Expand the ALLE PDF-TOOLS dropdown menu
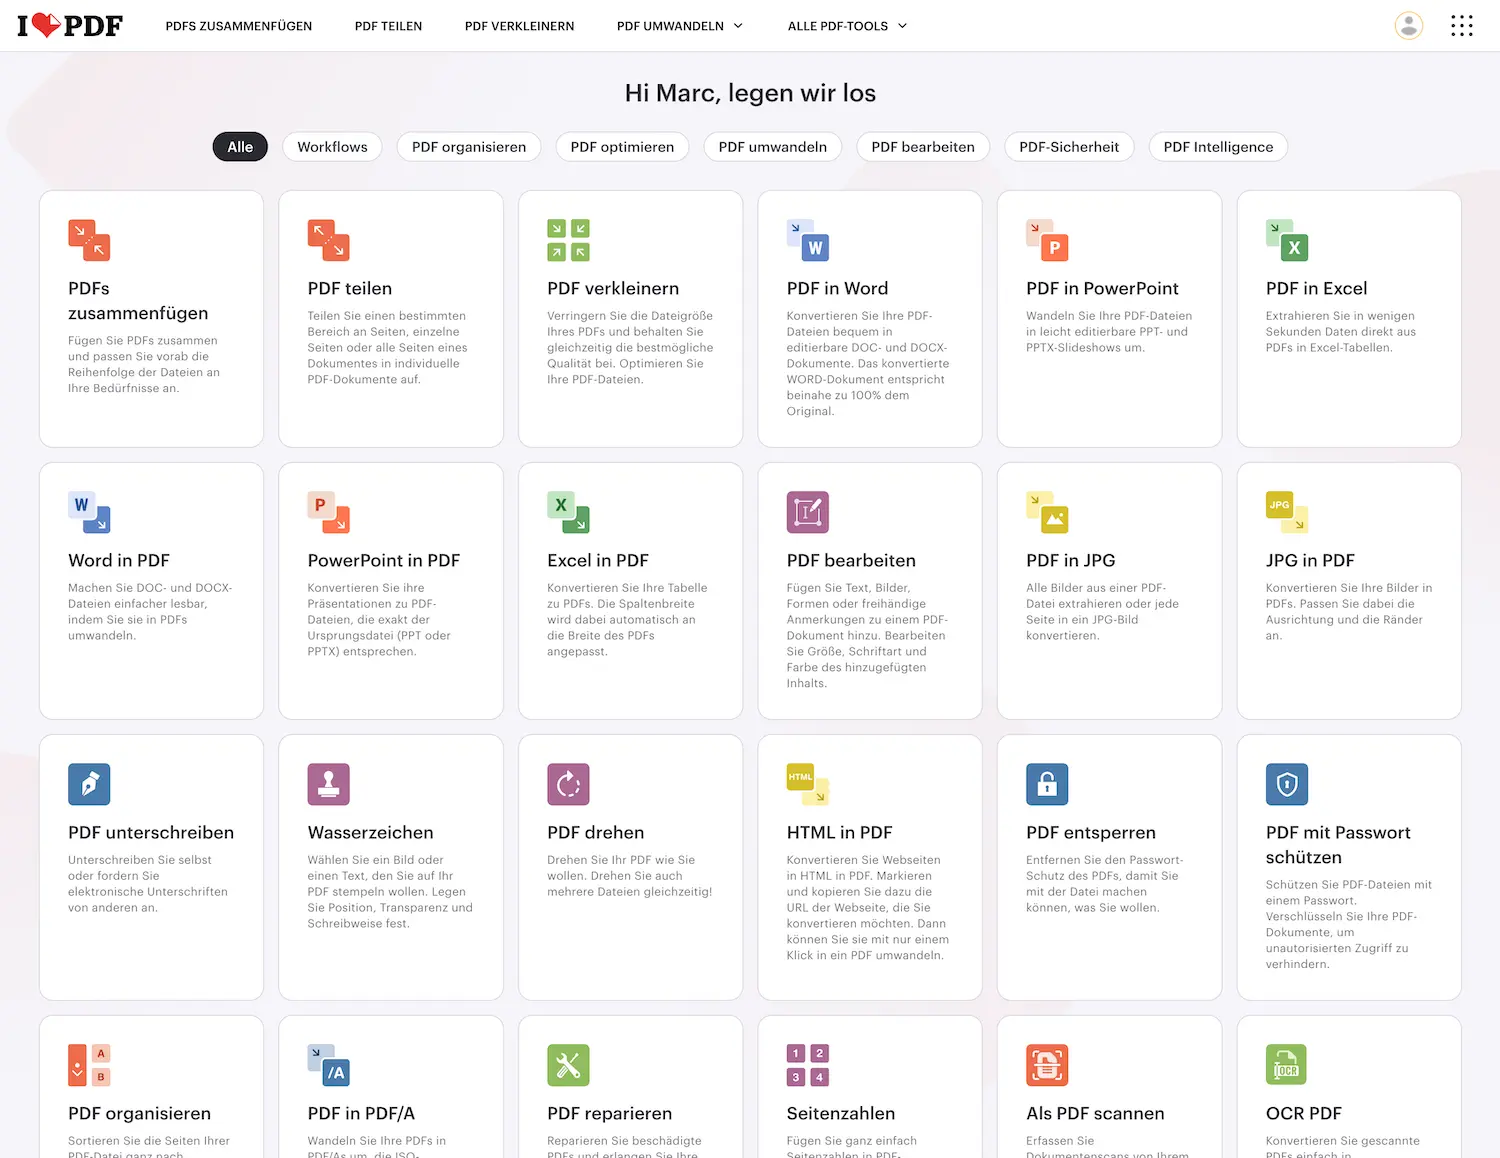 847,26
